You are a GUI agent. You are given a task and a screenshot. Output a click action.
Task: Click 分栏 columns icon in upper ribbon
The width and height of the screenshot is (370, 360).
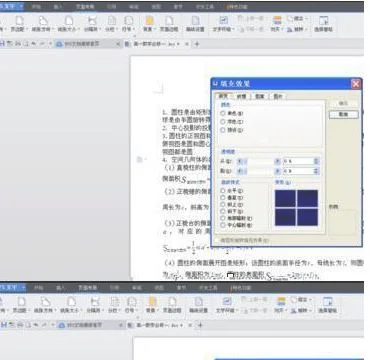(x=112, y=21)
